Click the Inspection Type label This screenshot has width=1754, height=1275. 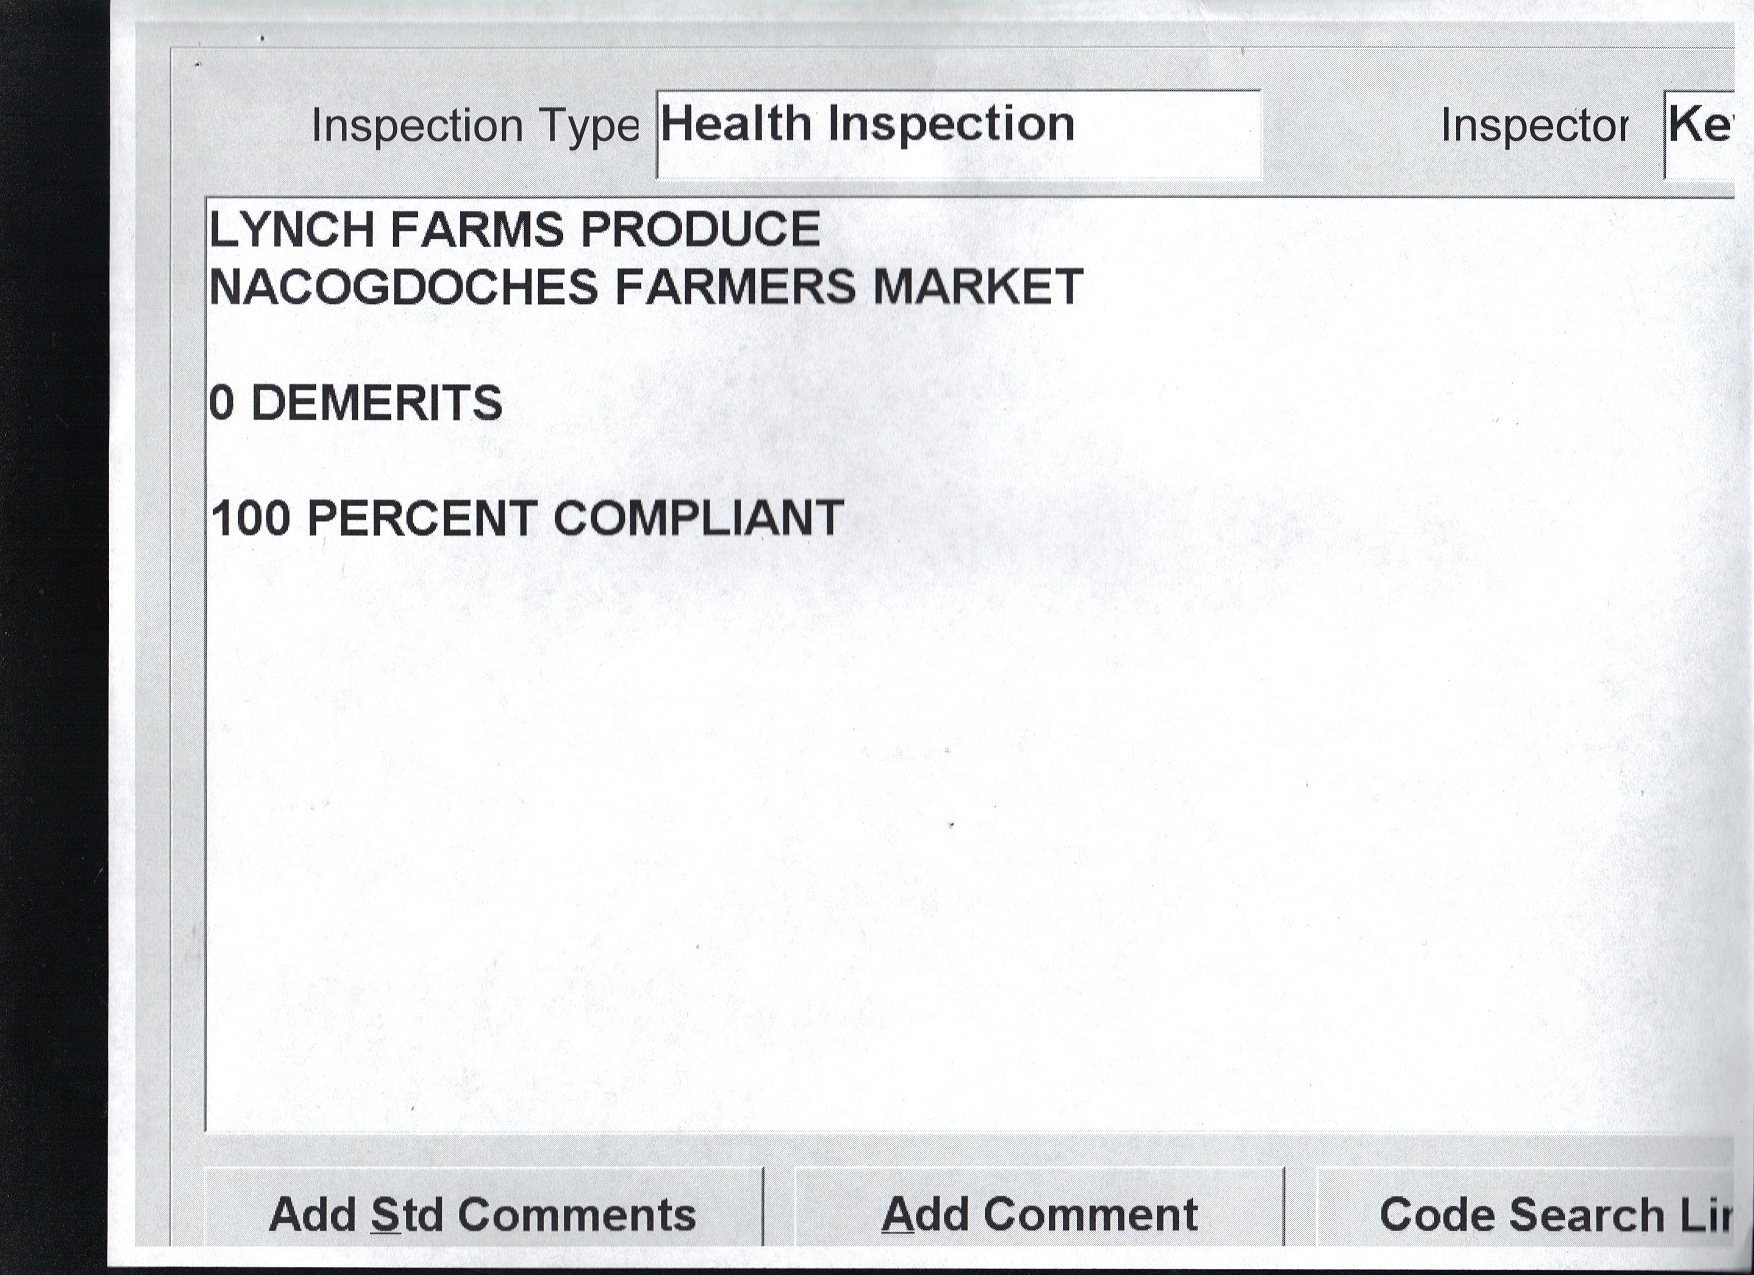(x=475, y=126)
